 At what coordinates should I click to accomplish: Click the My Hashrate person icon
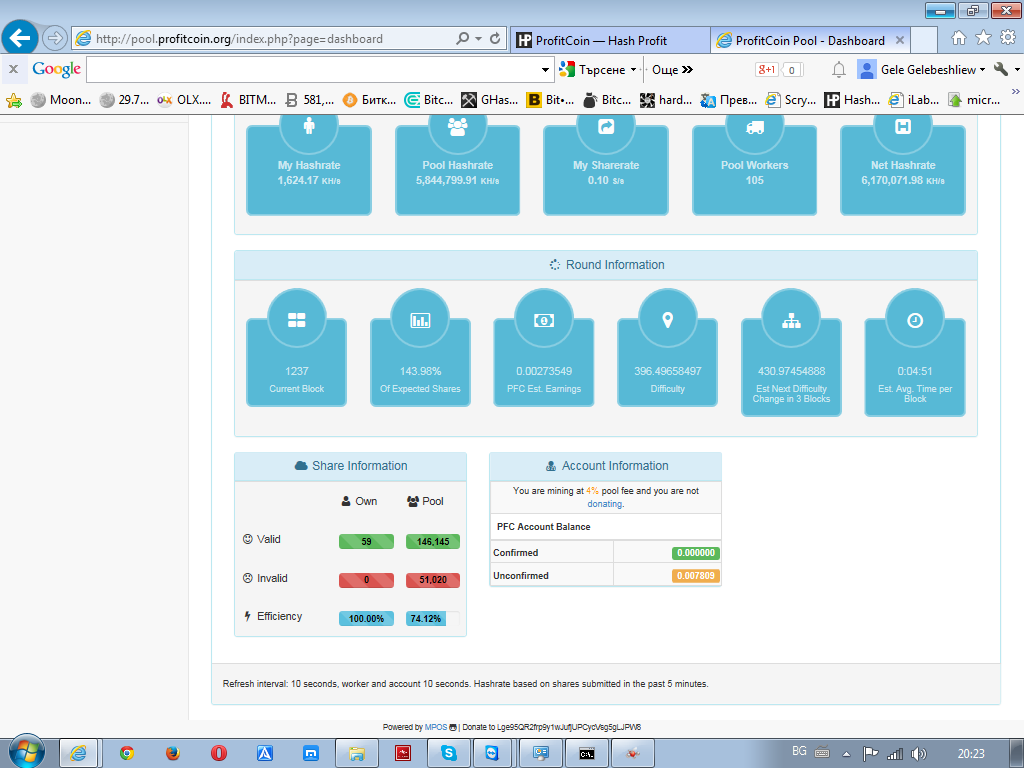(309, 126)
